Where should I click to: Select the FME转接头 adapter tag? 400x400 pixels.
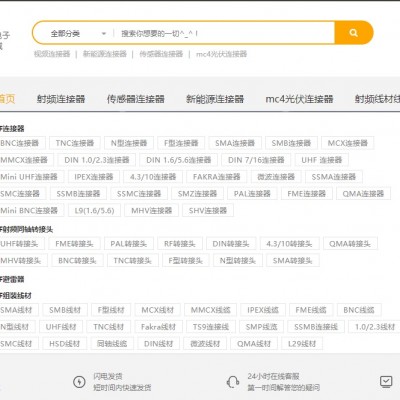pyautogui.click(x=74, y=244)
